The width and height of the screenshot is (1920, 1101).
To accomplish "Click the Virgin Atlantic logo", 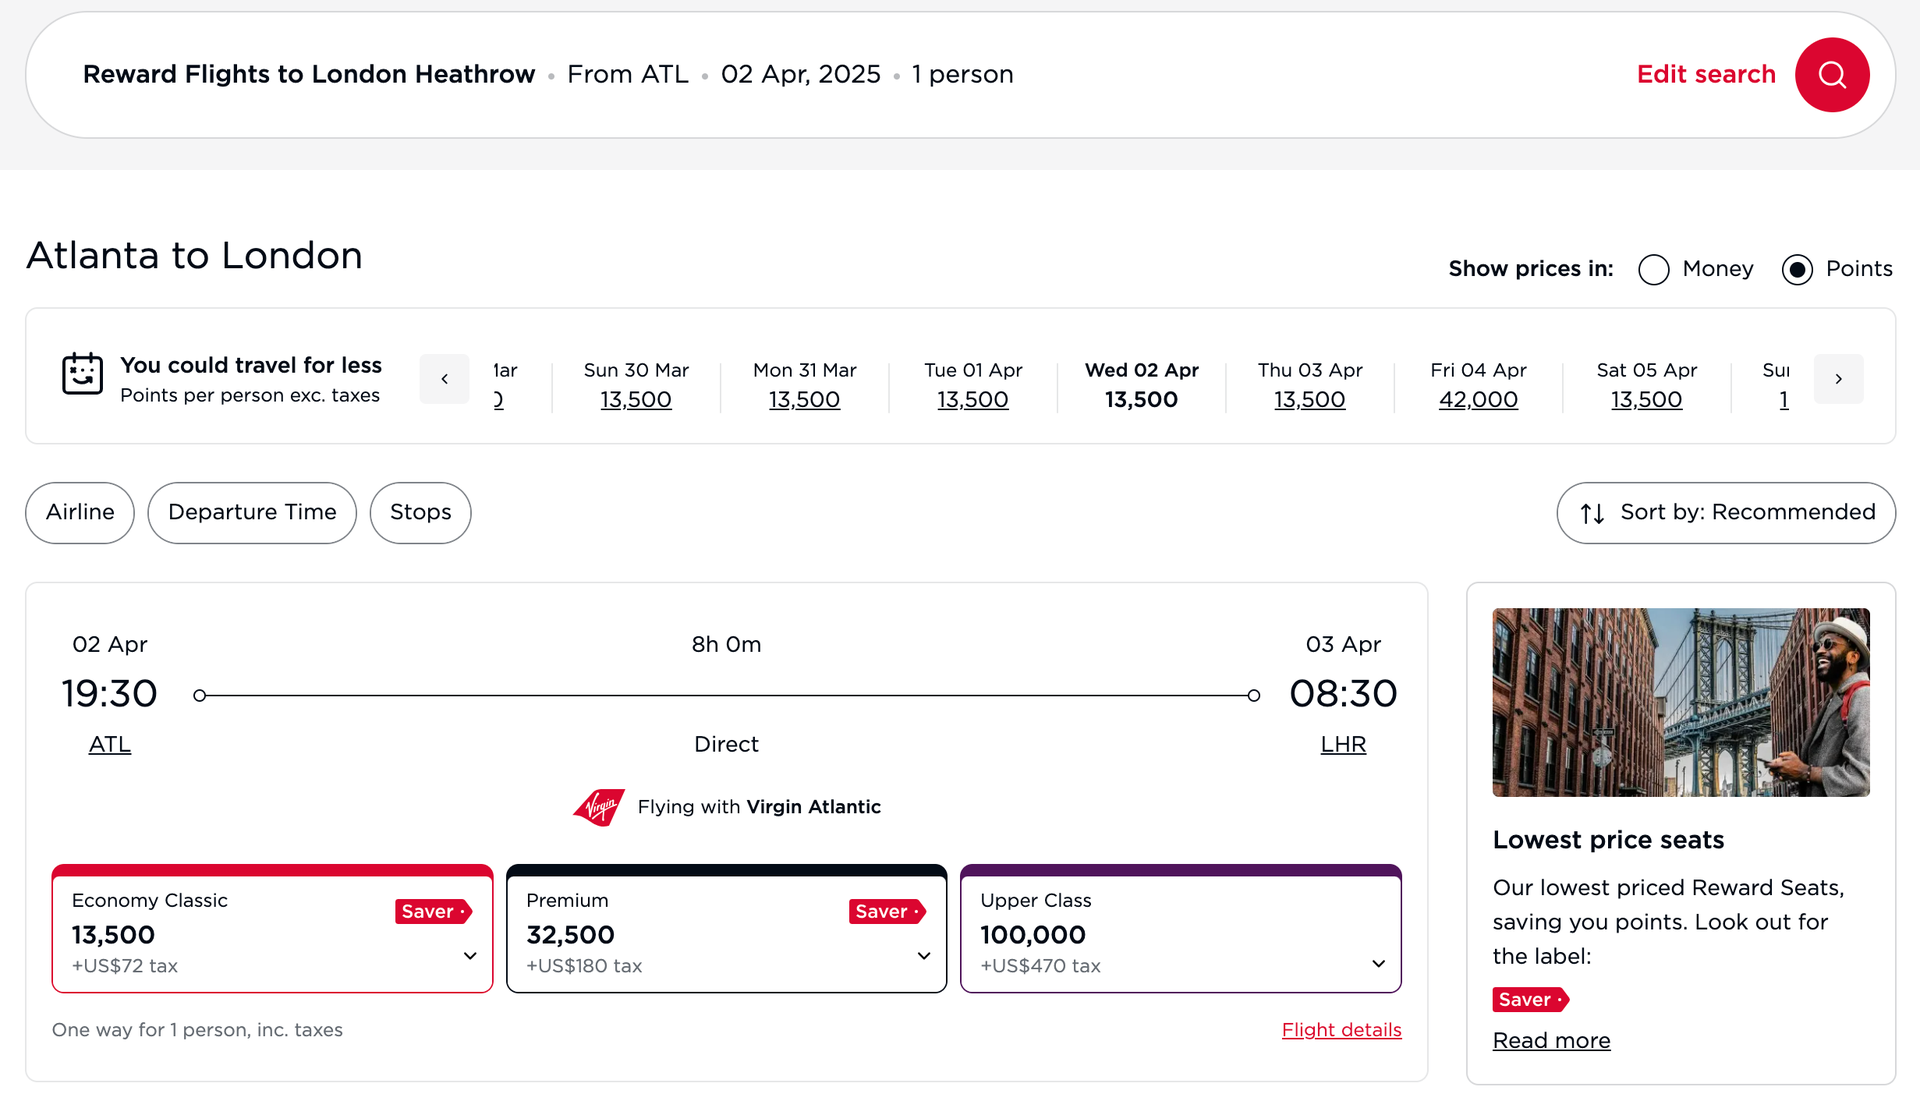I will pos(598,807).
